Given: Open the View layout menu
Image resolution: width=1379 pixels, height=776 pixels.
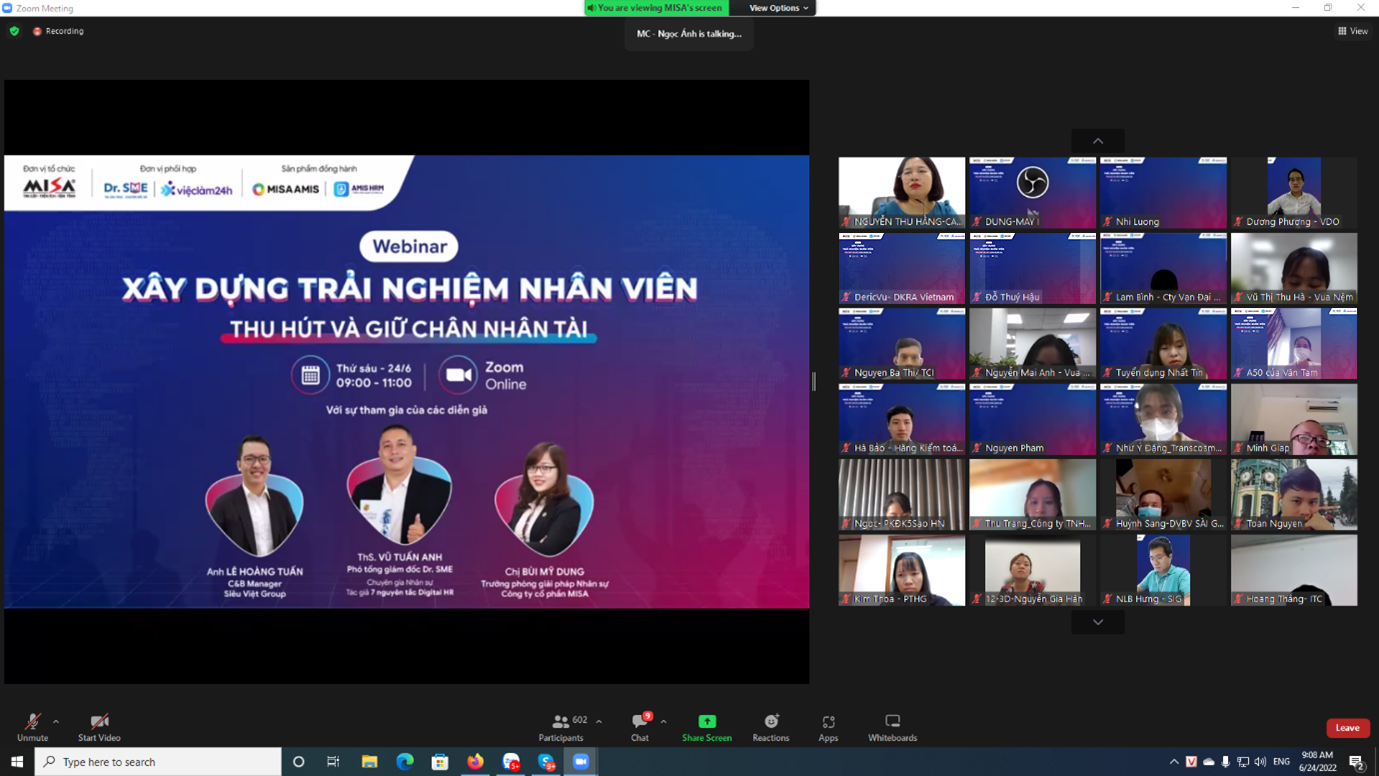Looking at the screenshot, I should pos(1352,31).
